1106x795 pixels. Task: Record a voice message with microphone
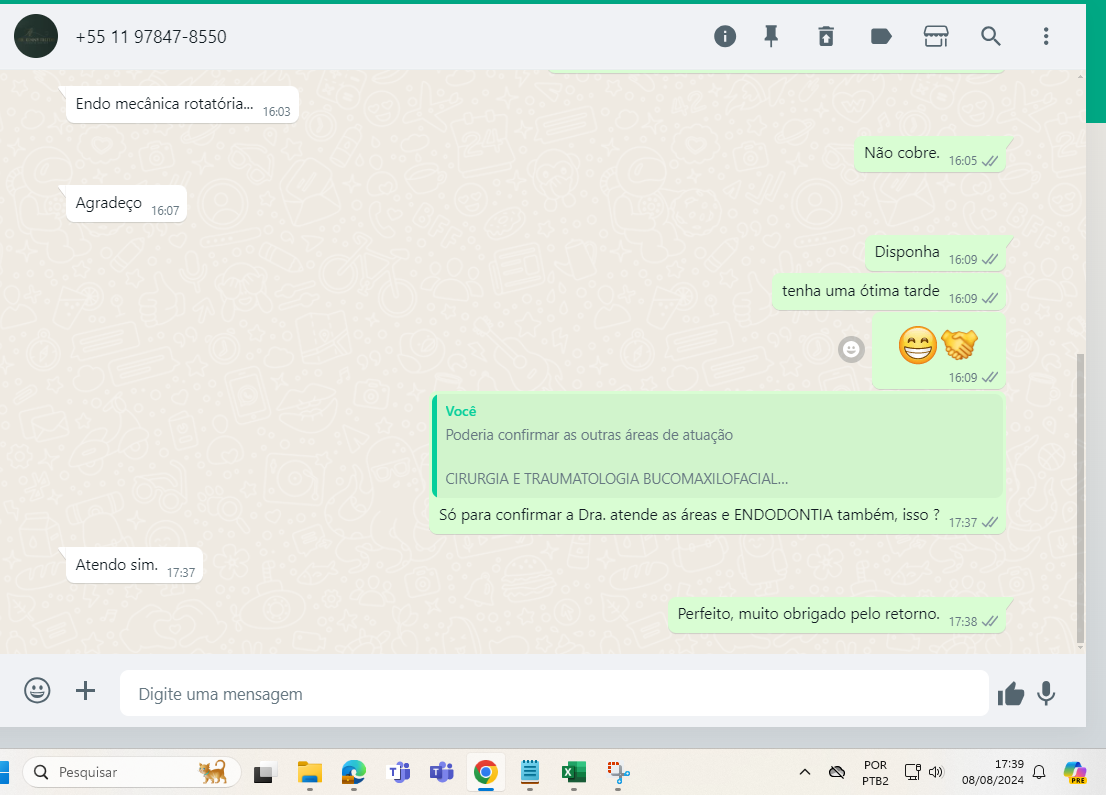[1046, 693]
